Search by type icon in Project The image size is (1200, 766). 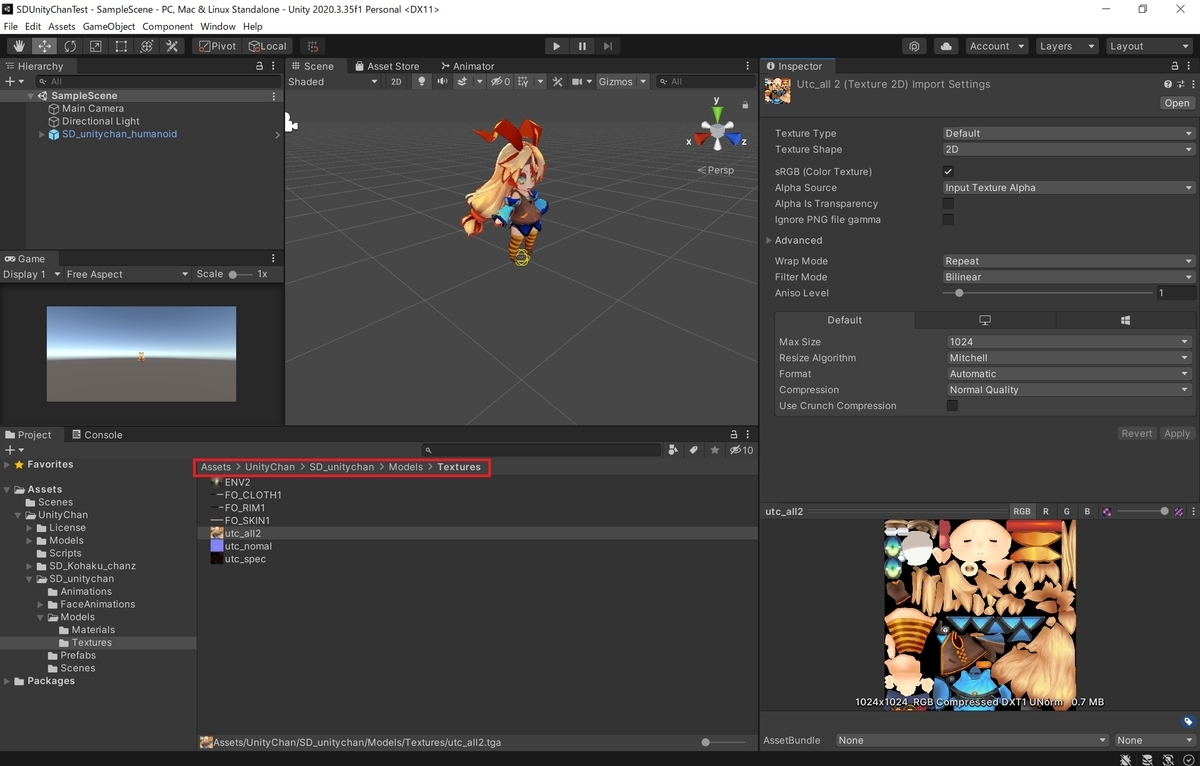click(673, 450)
